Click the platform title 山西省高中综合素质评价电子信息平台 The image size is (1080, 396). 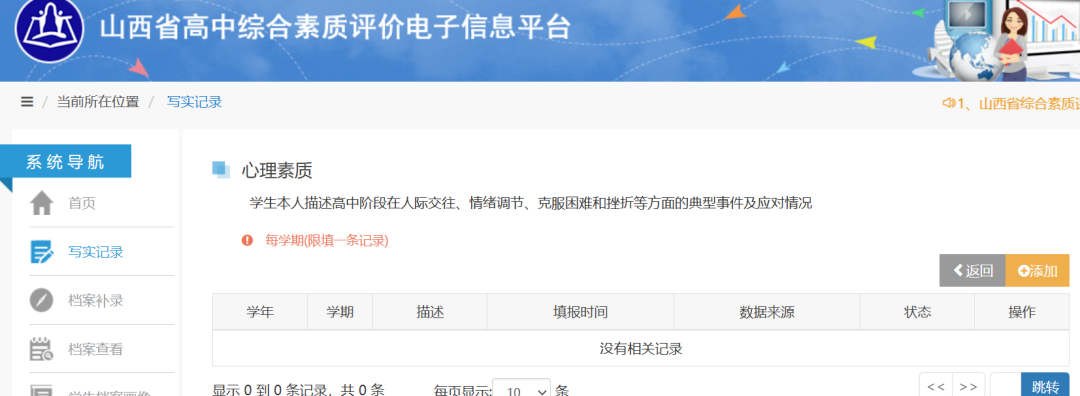(x=335, y=28)
